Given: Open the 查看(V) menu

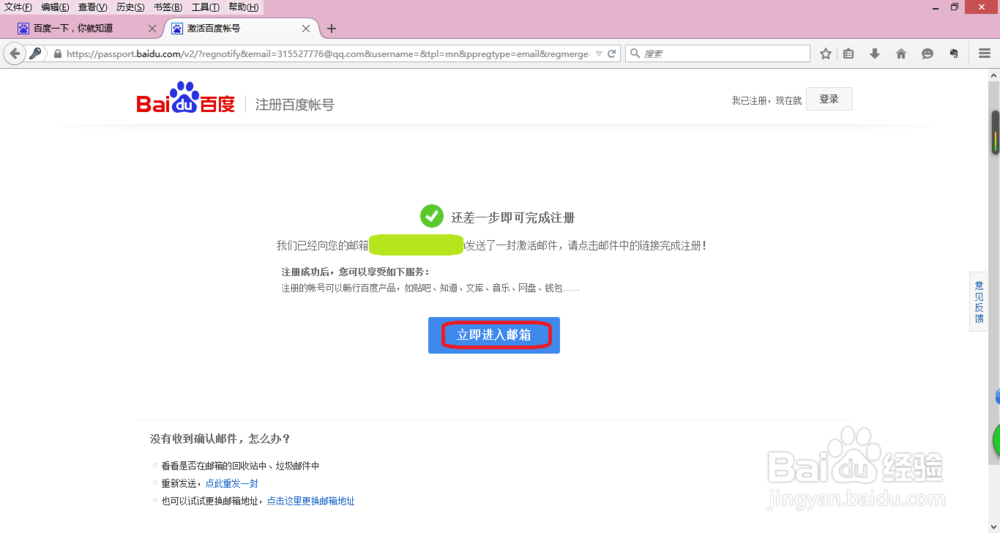Looking at the screenshot, I should pyautogui.click(x=92, y=7).
